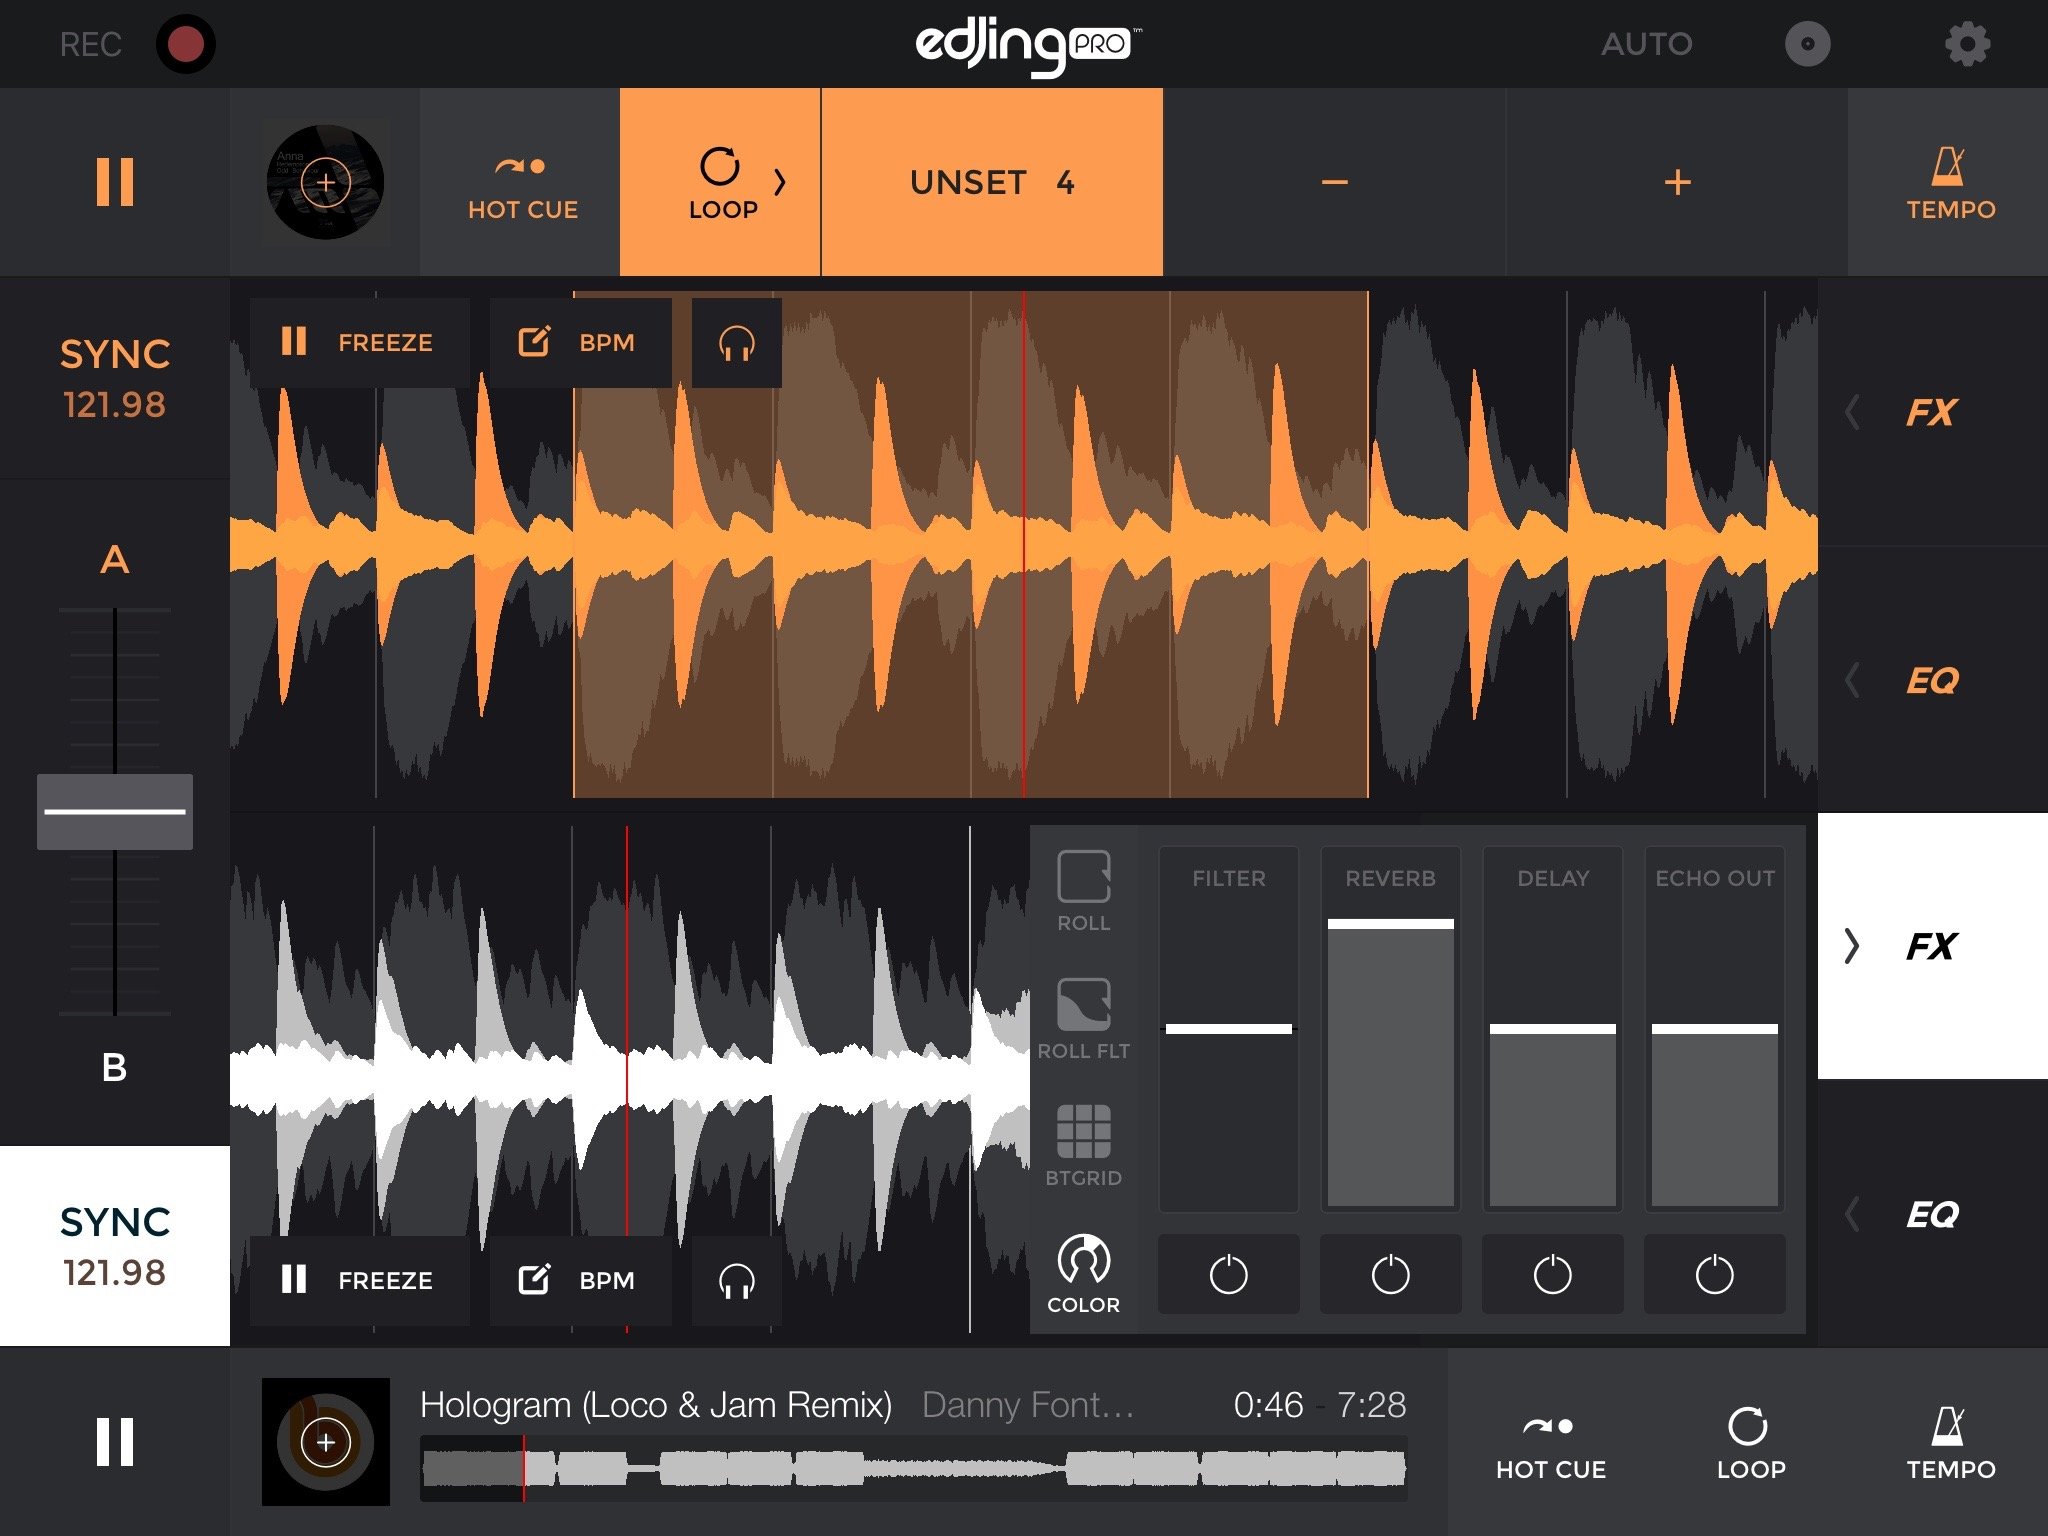Expand the Deck A FX panel
Screen dimensions: 2048x1536
tap(1930, 412)
